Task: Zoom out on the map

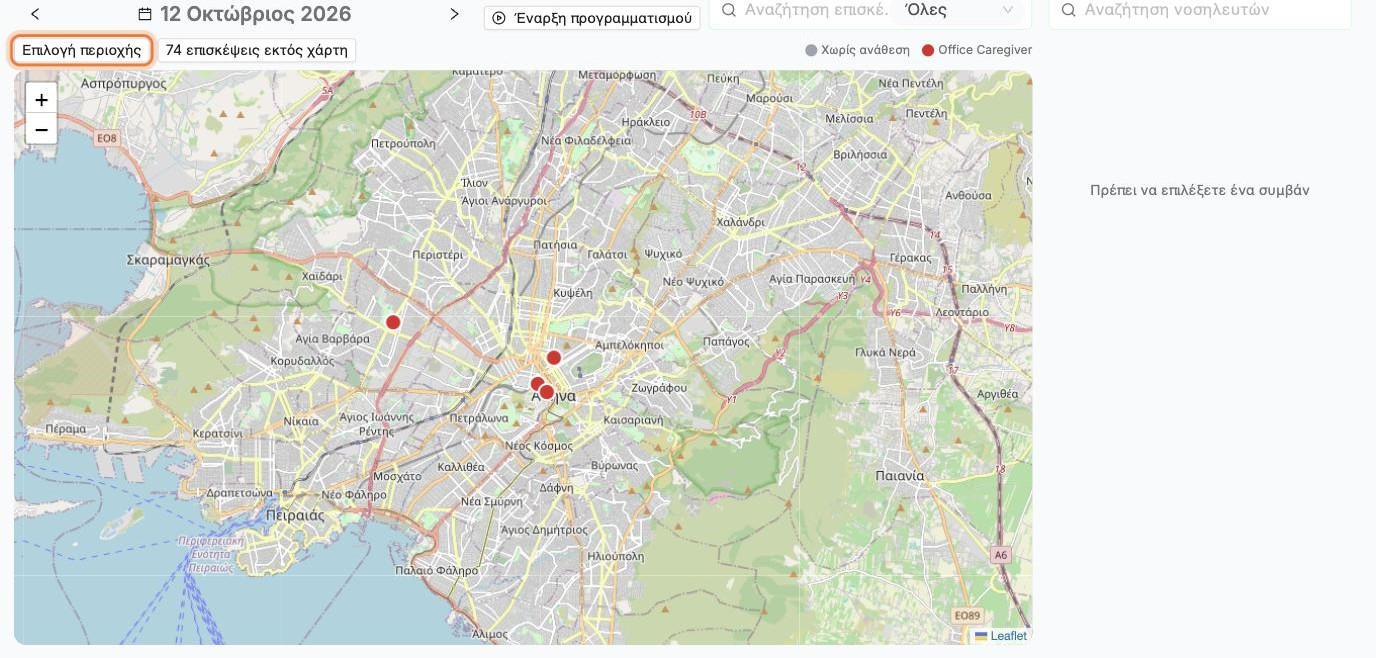Action: coord(41,129)
